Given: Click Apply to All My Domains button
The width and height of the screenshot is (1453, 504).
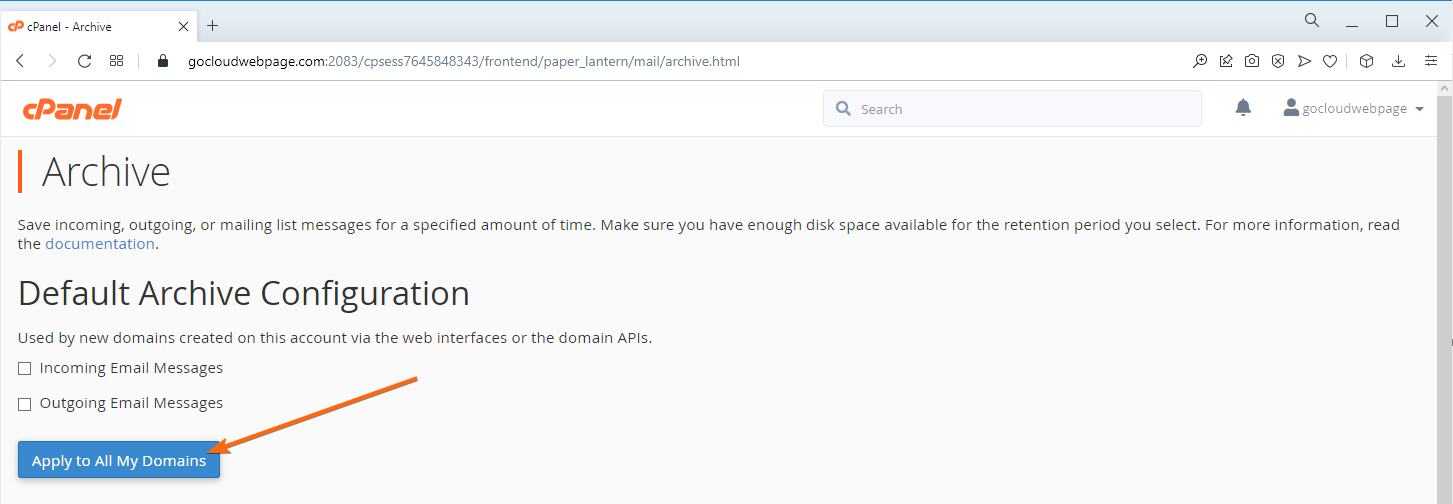Looking at the screenshot, I should pos(119,460).
